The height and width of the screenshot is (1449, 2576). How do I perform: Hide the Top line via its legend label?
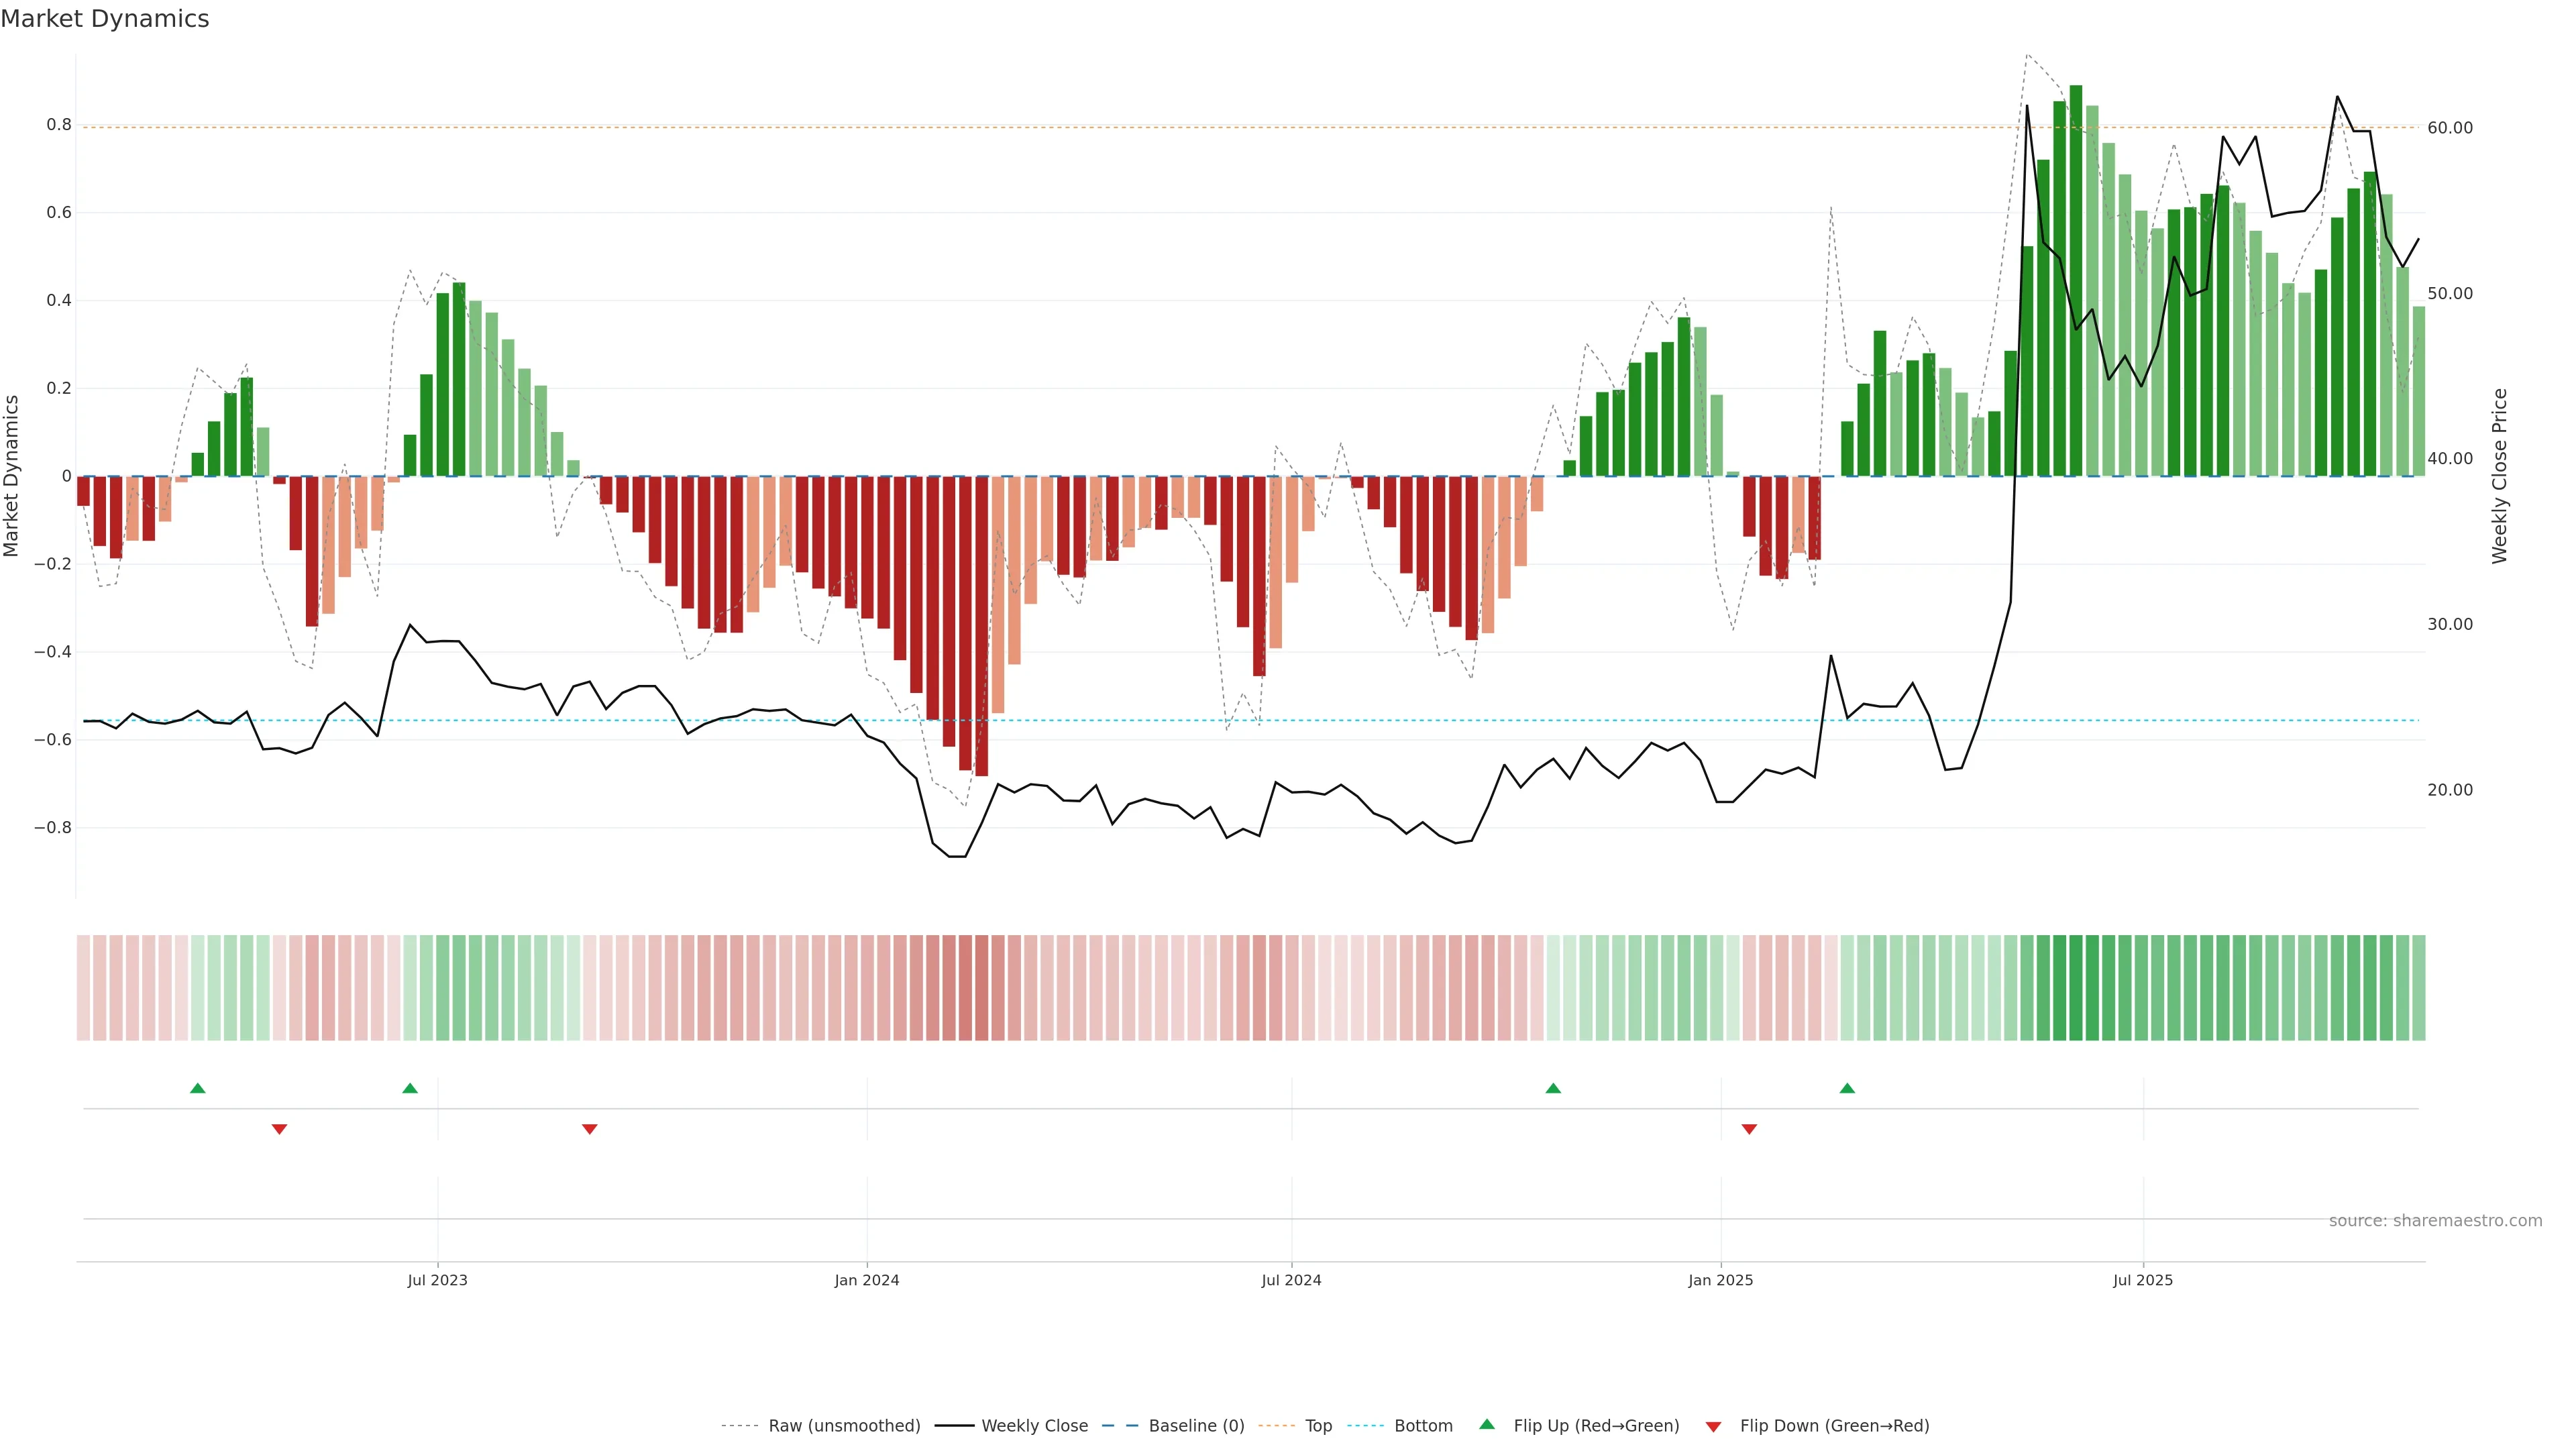[x=1318, y=1426]
